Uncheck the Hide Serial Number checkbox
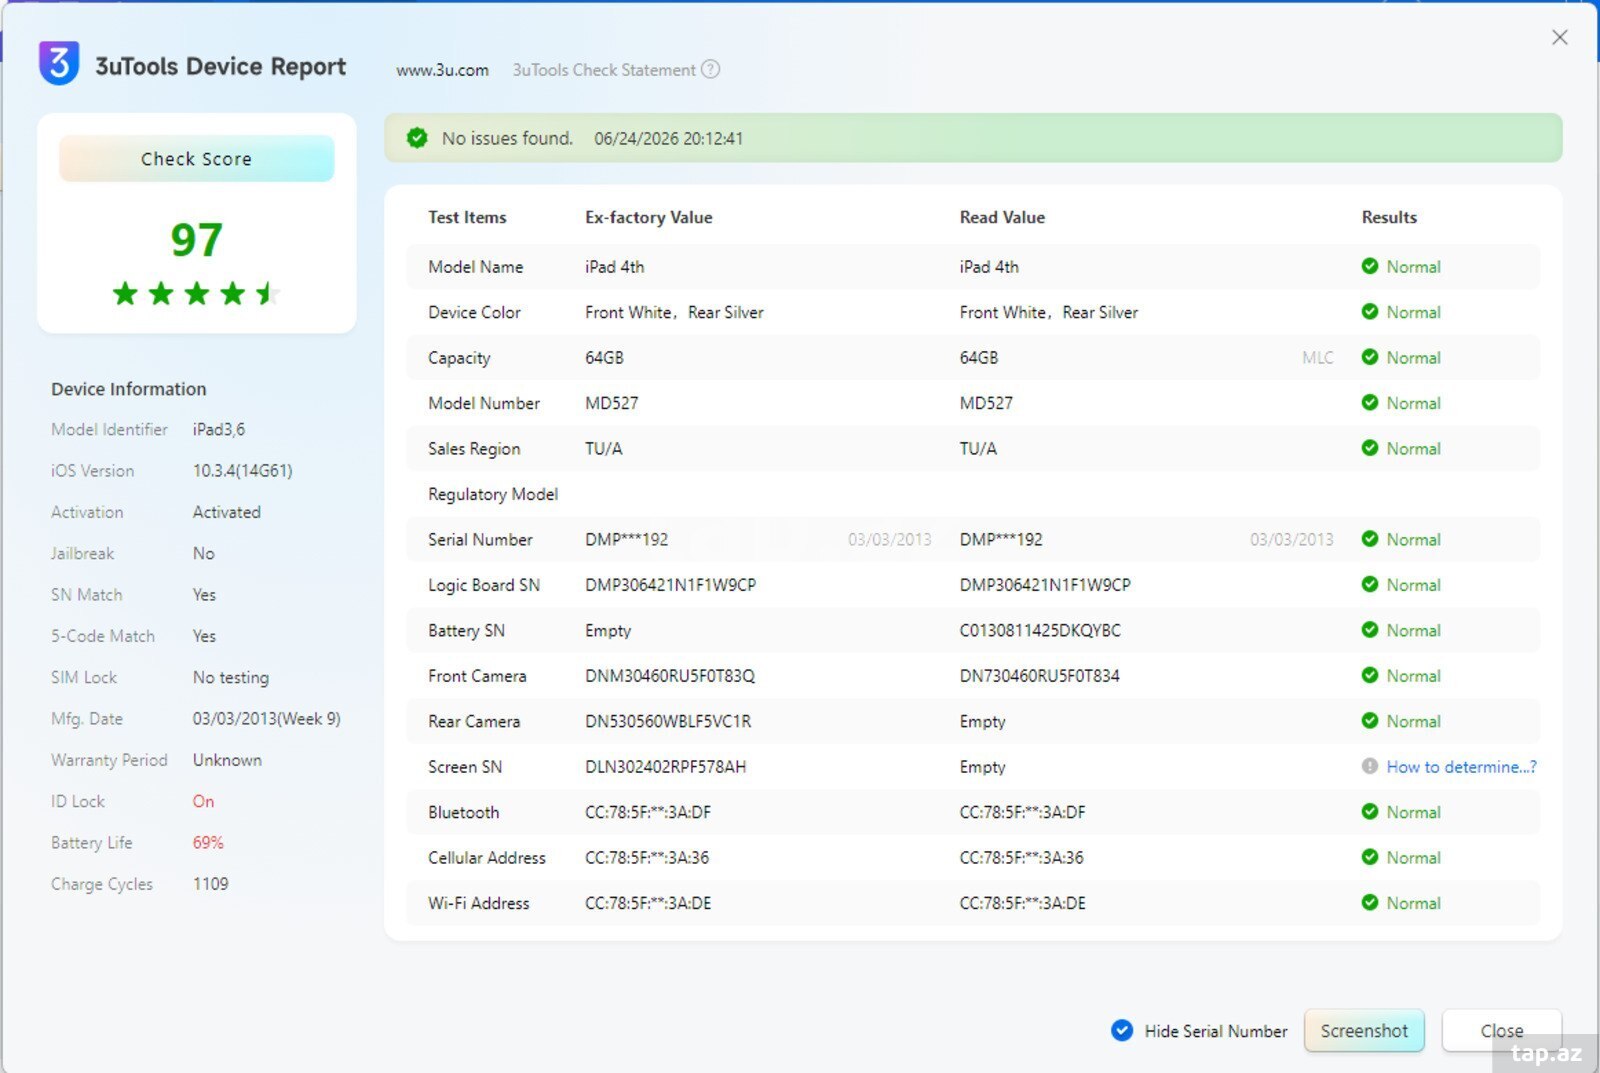Image resolution: width=1600 pixels, height=1073 pixels. (1122, 1030)
